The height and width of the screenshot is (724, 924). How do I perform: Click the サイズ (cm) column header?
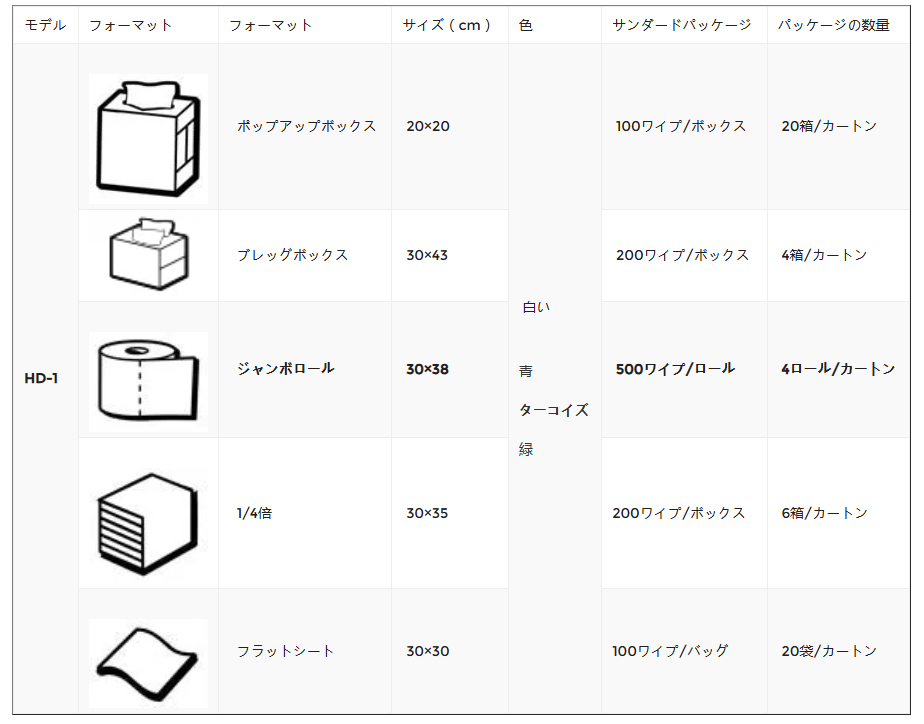coord(446,25)
